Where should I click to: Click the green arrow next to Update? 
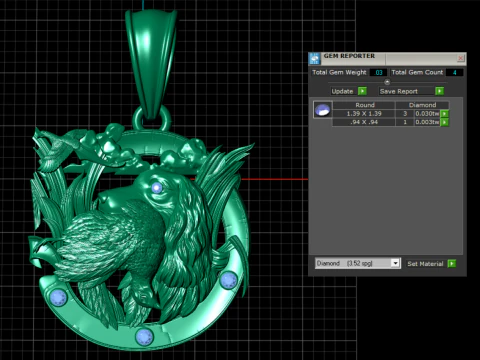tap(362, 91)
